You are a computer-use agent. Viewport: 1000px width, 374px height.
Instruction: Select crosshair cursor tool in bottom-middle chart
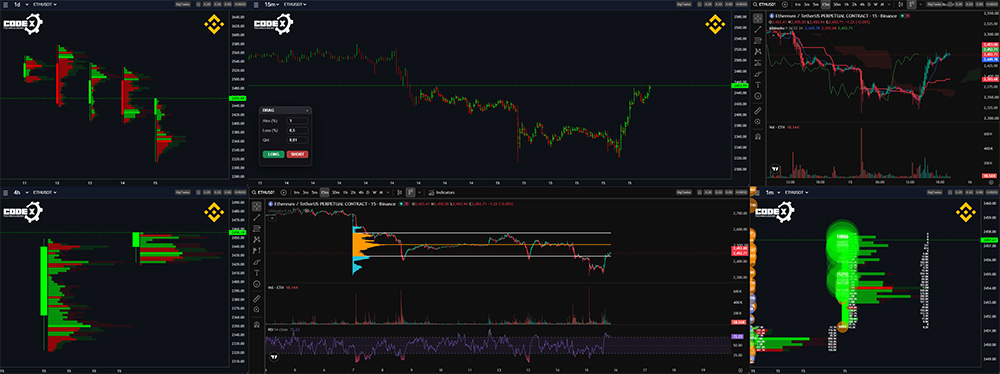[x=257, y=206]
